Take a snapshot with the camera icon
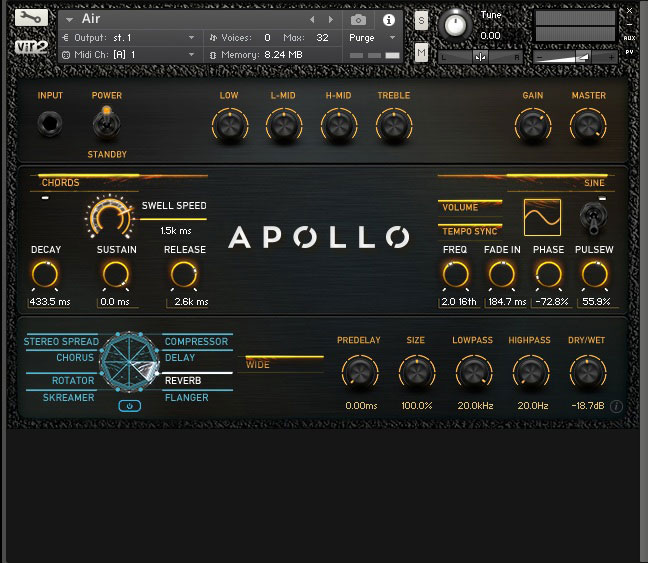 [x=358, y=19]
